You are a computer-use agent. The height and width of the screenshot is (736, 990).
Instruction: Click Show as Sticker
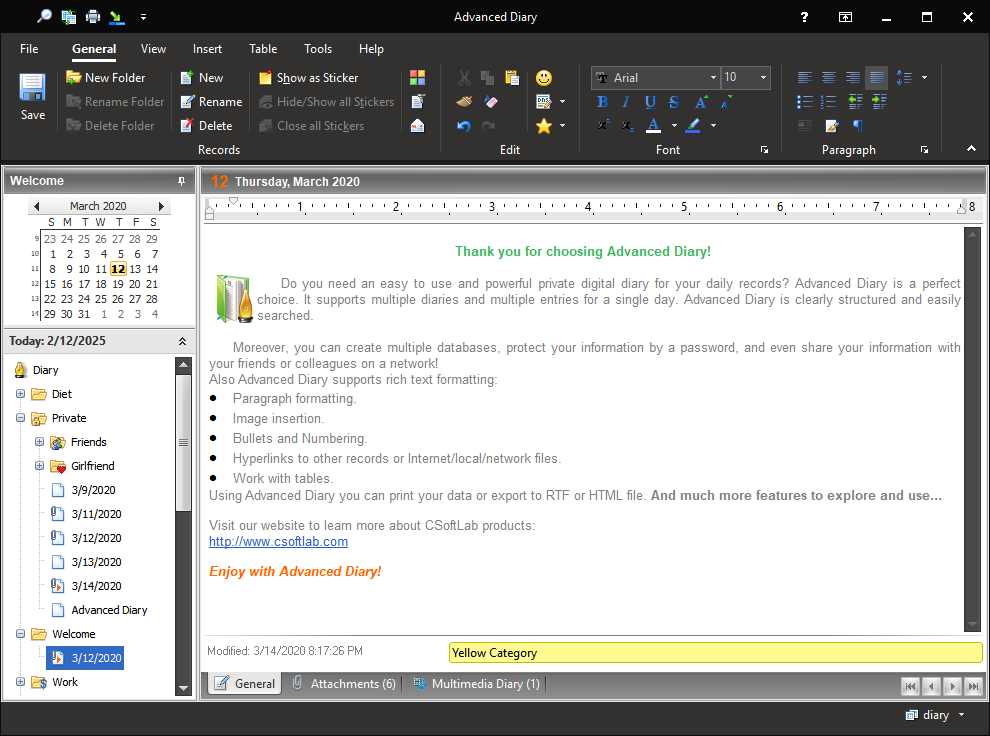[309, 78]
